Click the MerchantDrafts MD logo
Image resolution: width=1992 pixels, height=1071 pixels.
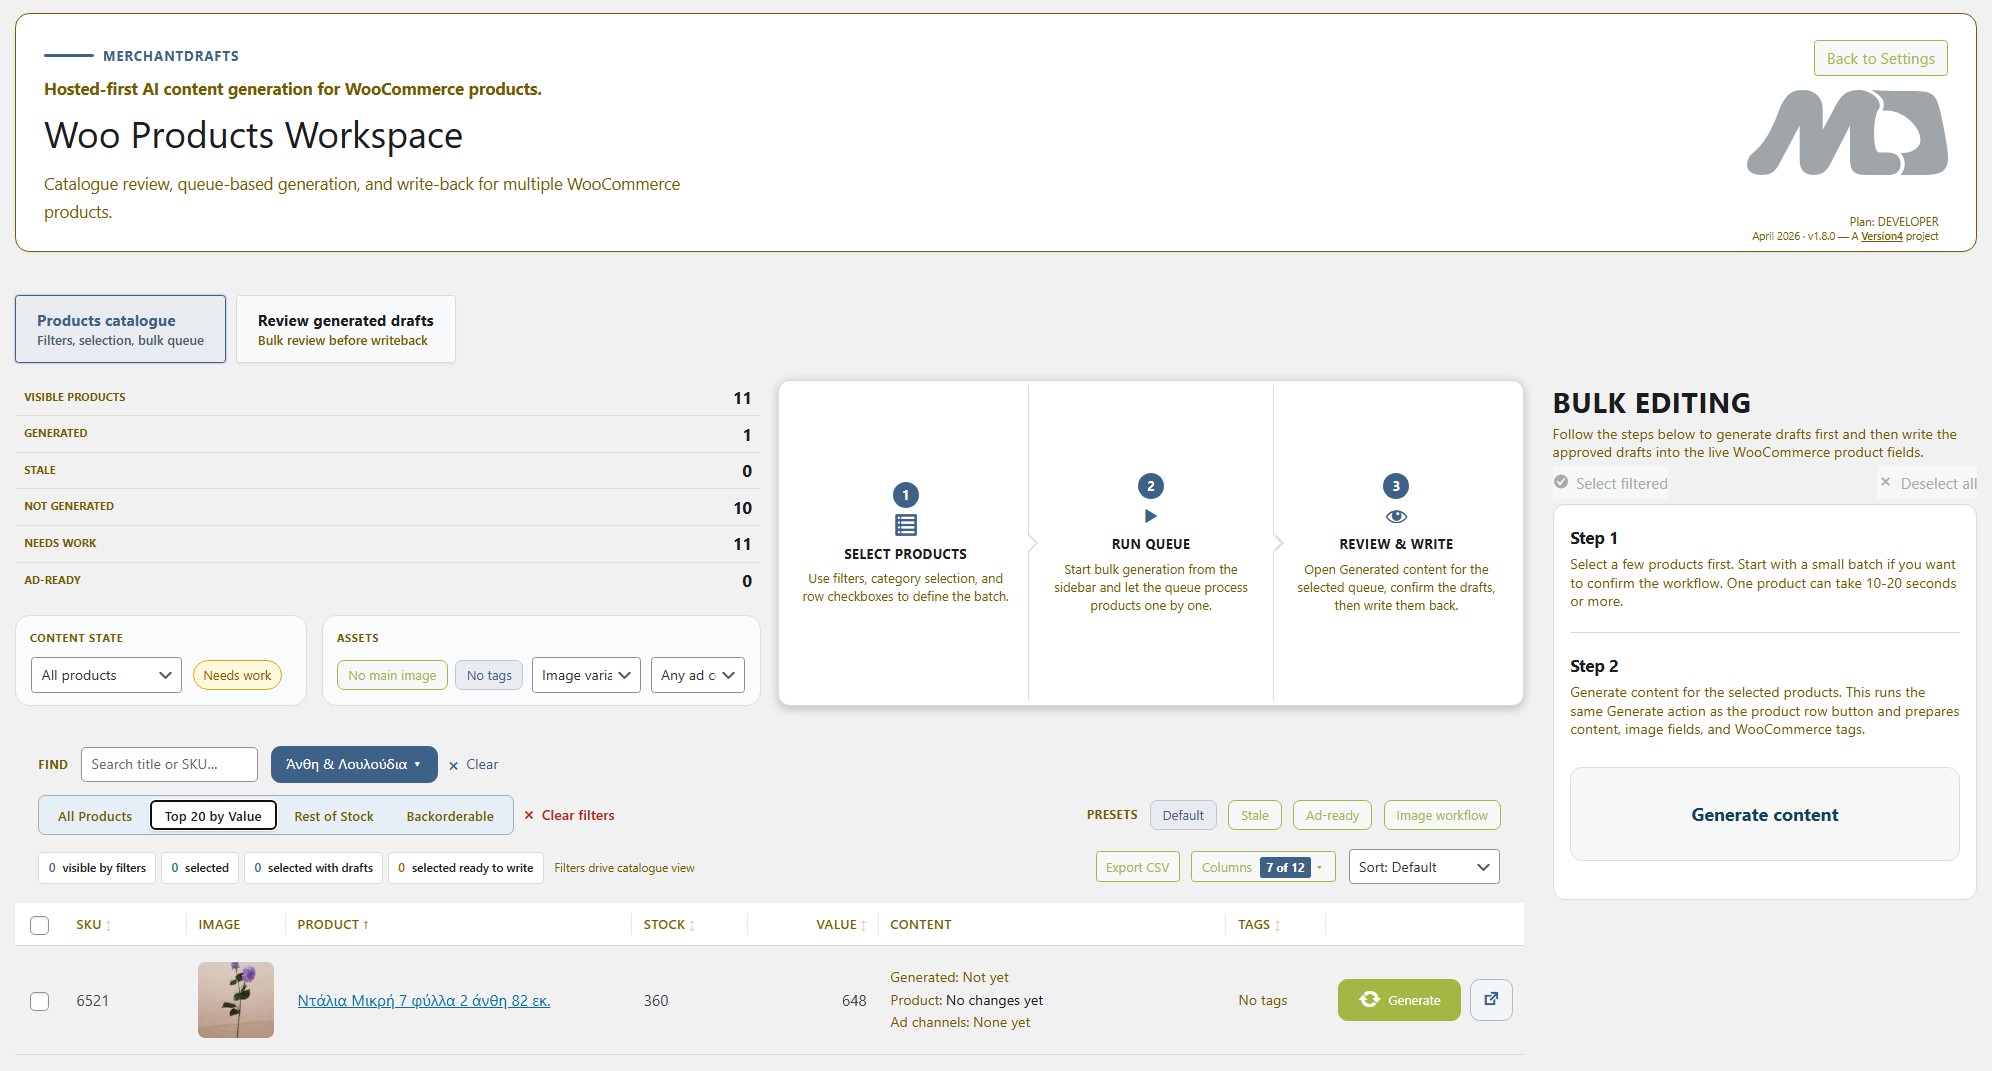1847,133
